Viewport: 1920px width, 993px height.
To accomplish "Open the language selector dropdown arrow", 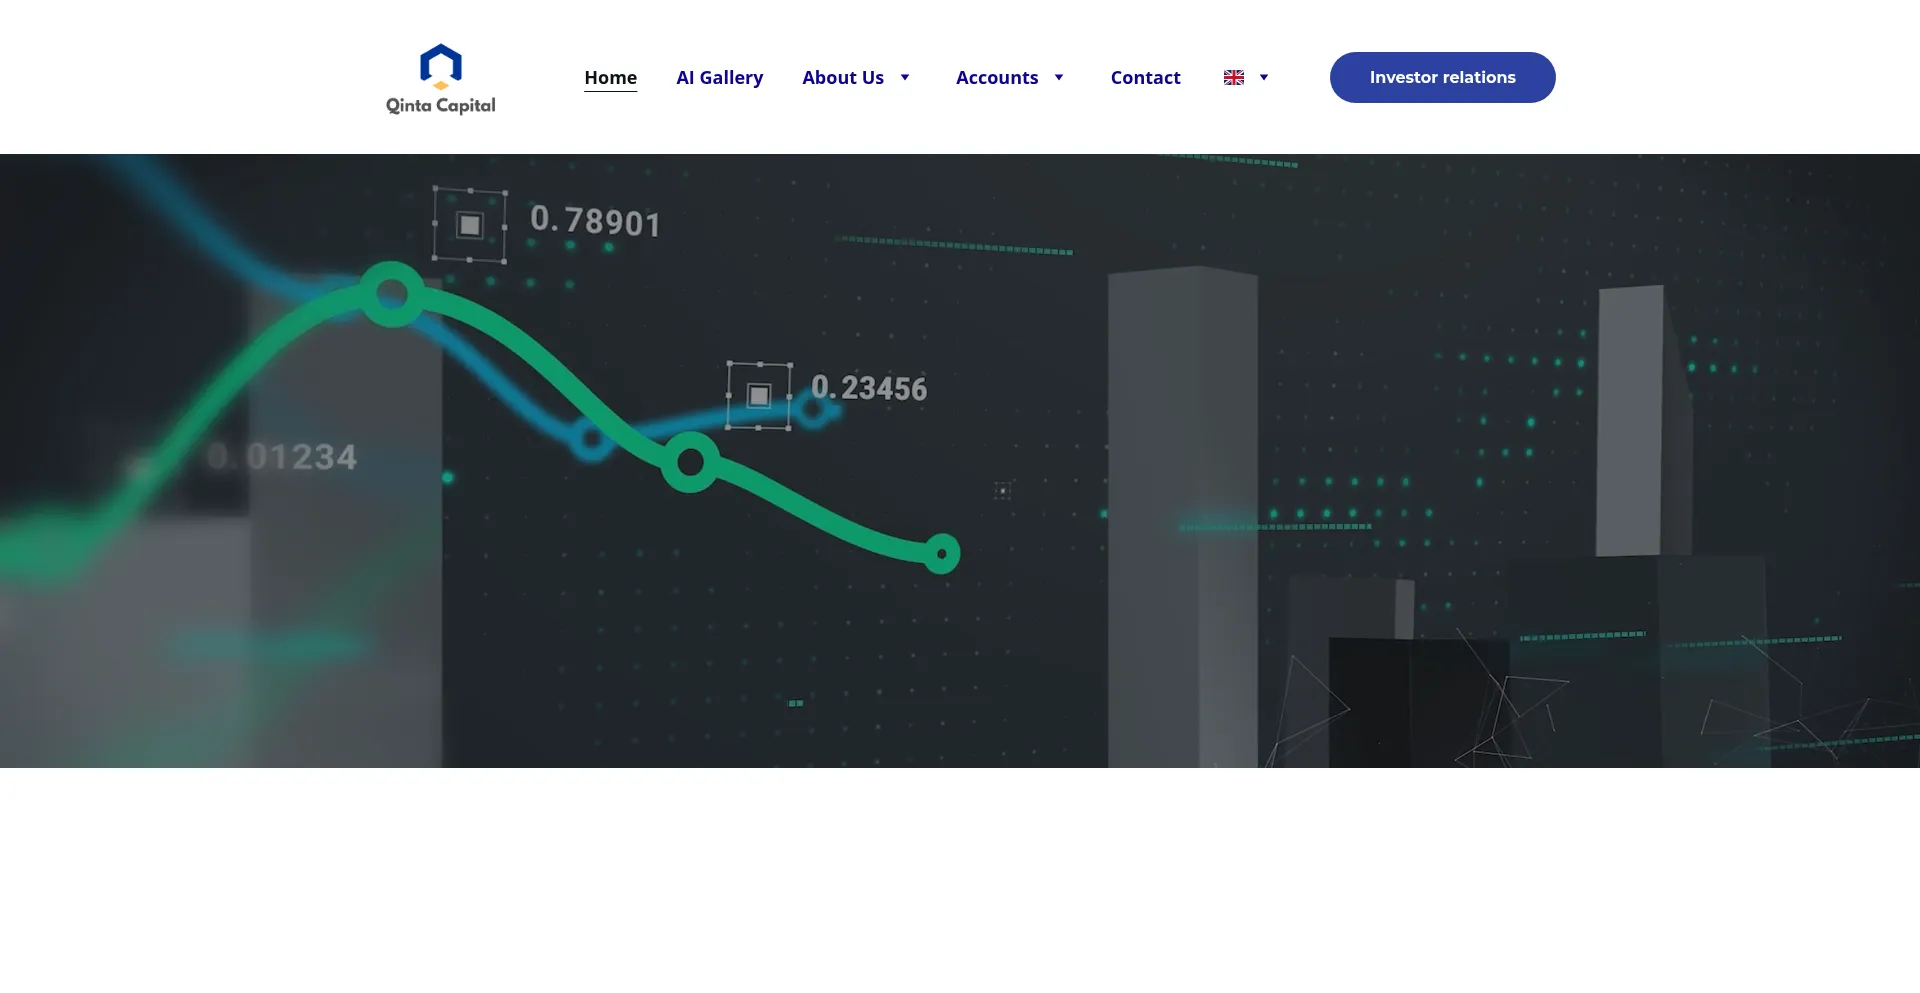I will coord(1264,78).
